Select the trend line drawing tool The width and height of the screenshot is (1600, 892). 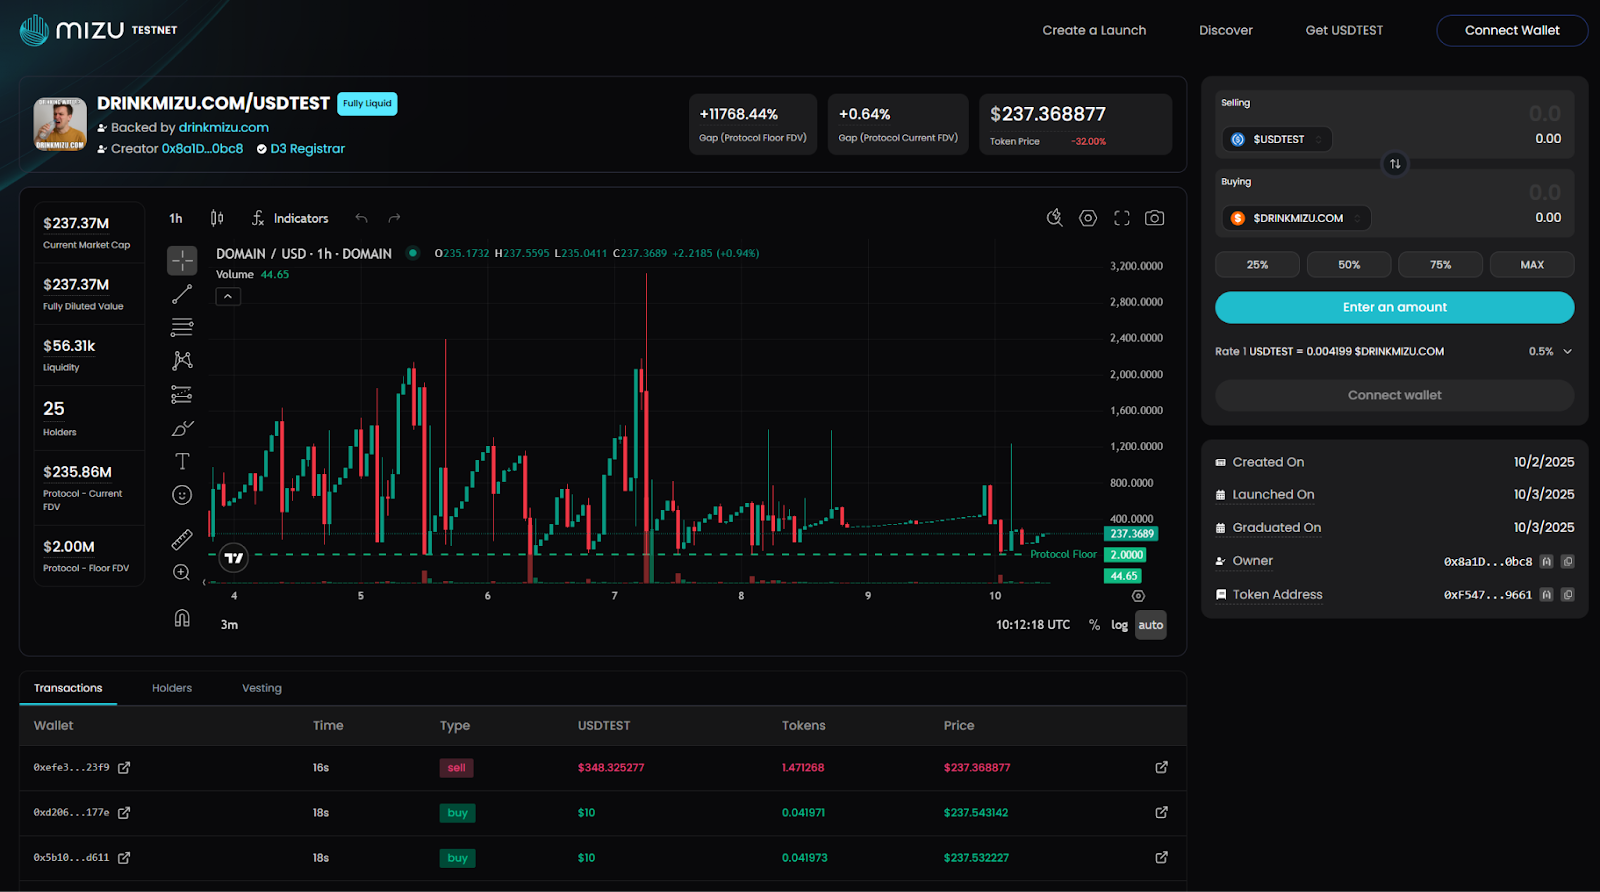coord(182,294)
